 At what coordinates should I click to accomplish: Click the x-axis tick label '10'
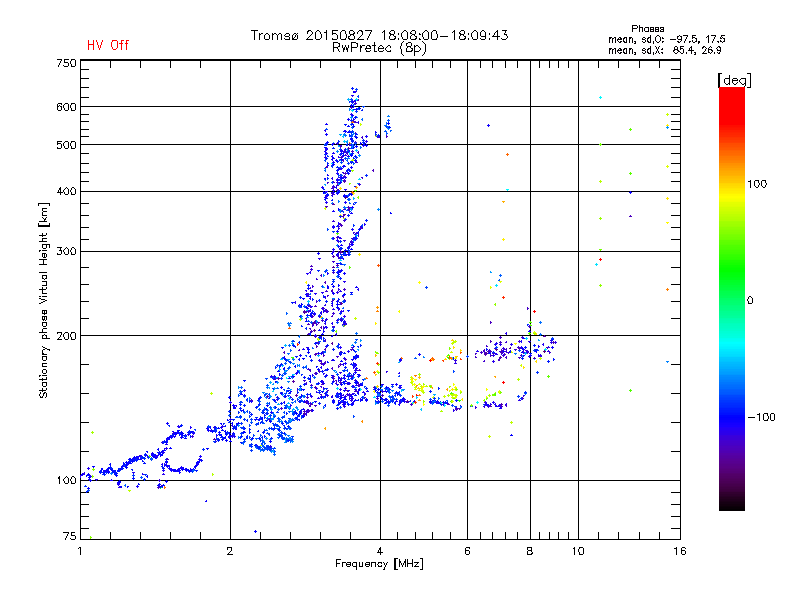[x=578, y=551]
